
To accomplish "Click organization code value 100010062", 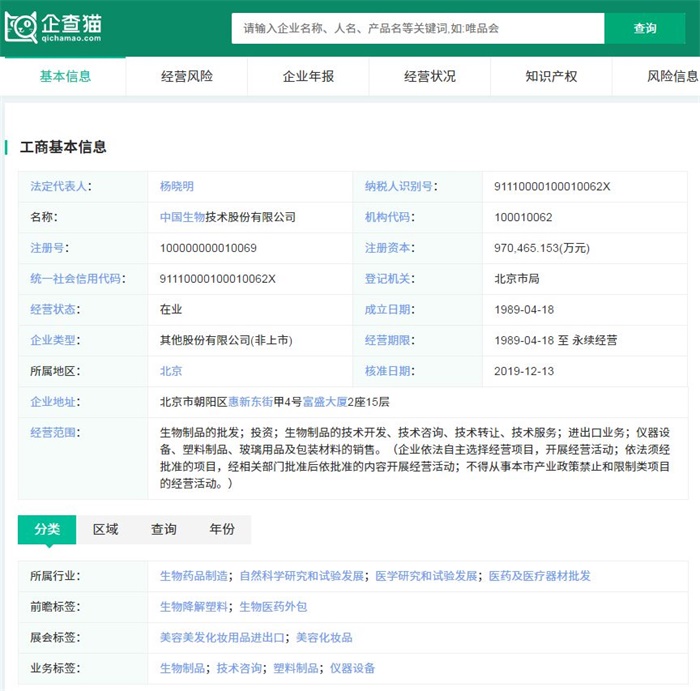I will click(523, 217).
